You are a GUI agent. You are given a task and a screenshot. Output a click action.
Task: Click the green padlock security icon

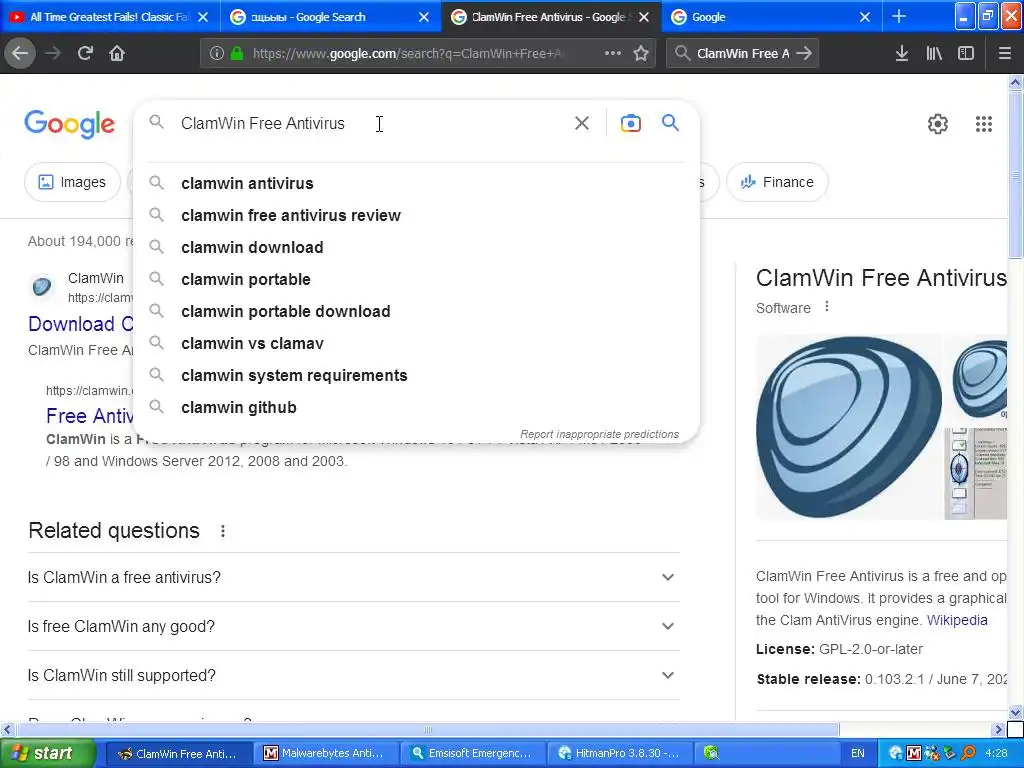(x=237, y=54)
